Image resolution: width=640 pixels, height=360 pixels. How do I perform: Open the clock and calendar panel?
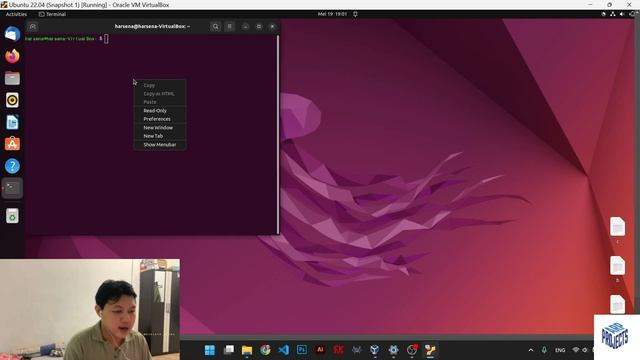point(332,14)
